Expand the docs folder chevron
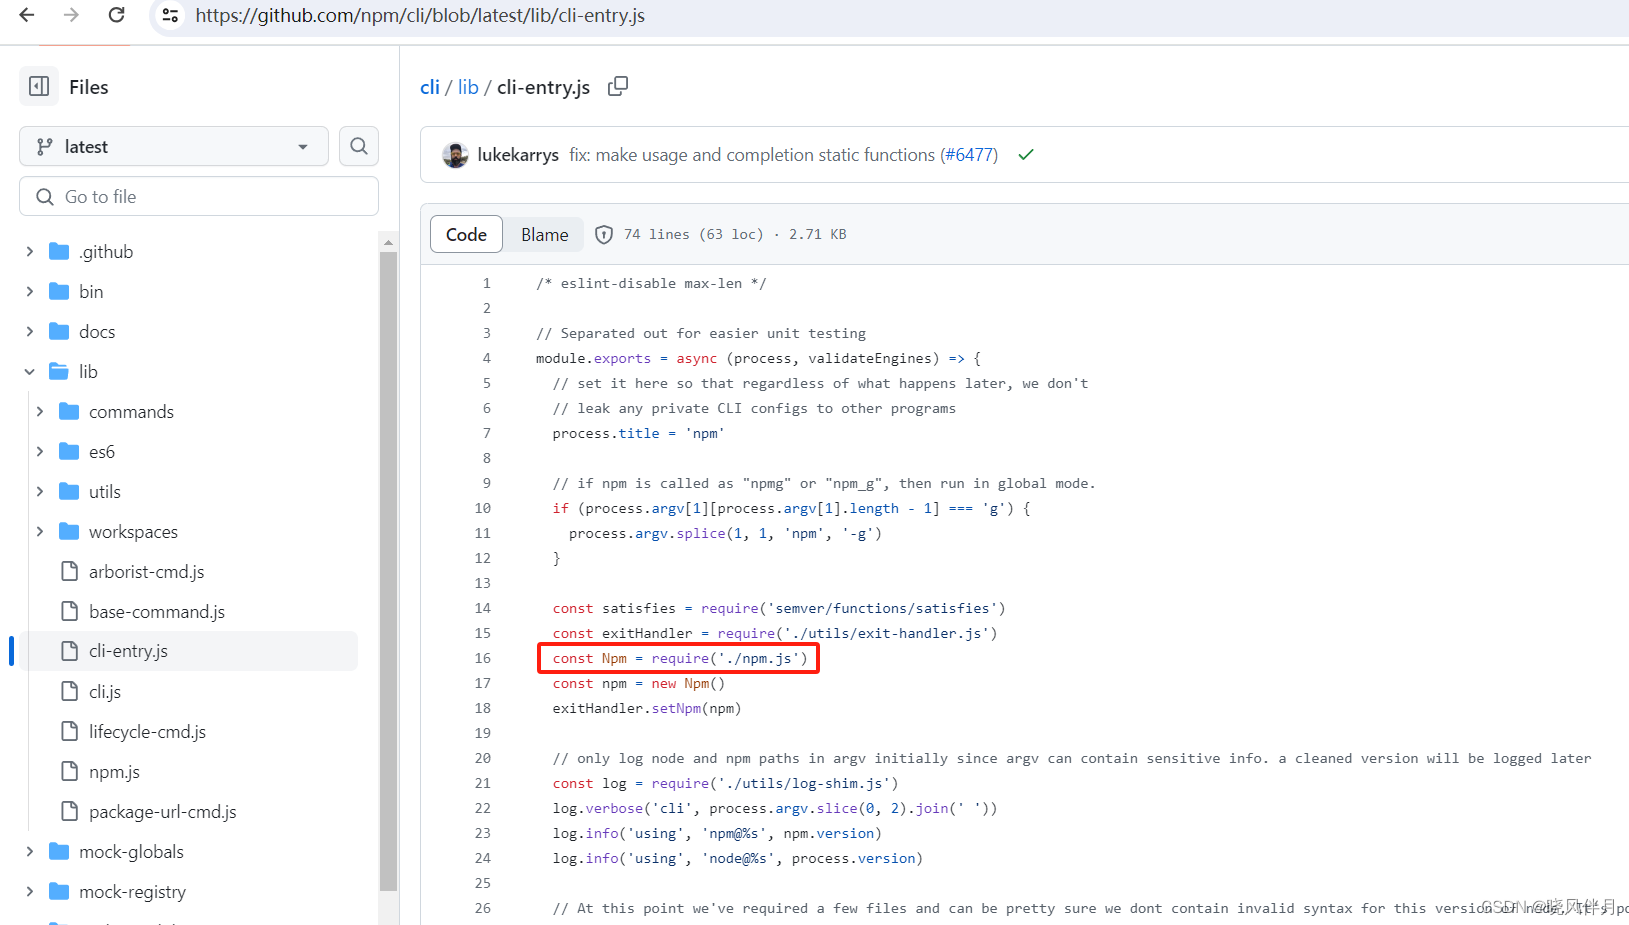This screenshot has height=925, width=1629. click(29, 332)
